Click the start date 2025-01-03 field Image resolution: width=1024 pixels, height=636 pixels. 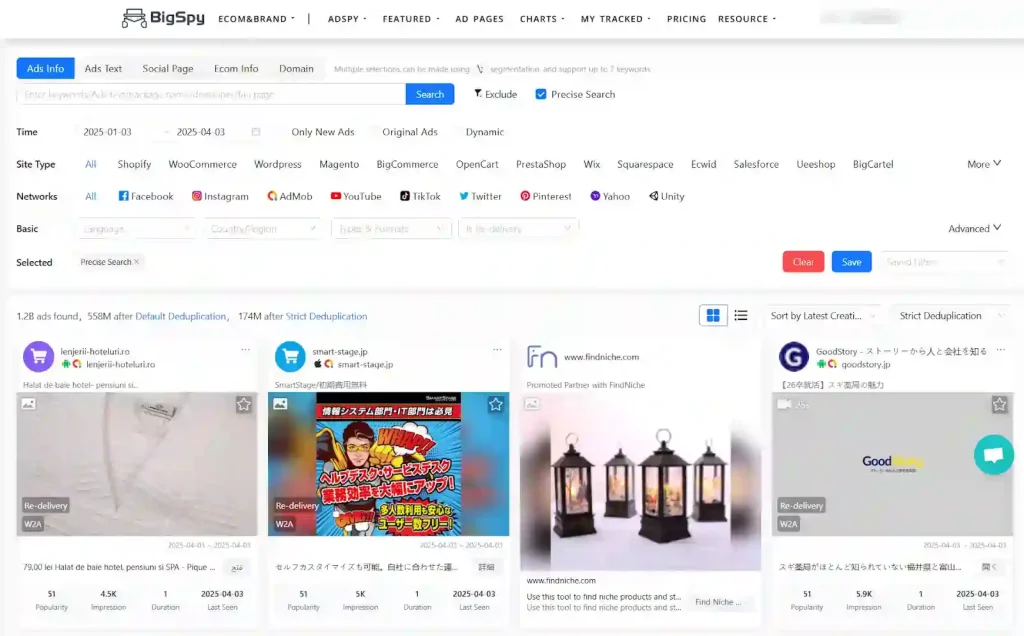pyautogui.click(x=107, y=131)
